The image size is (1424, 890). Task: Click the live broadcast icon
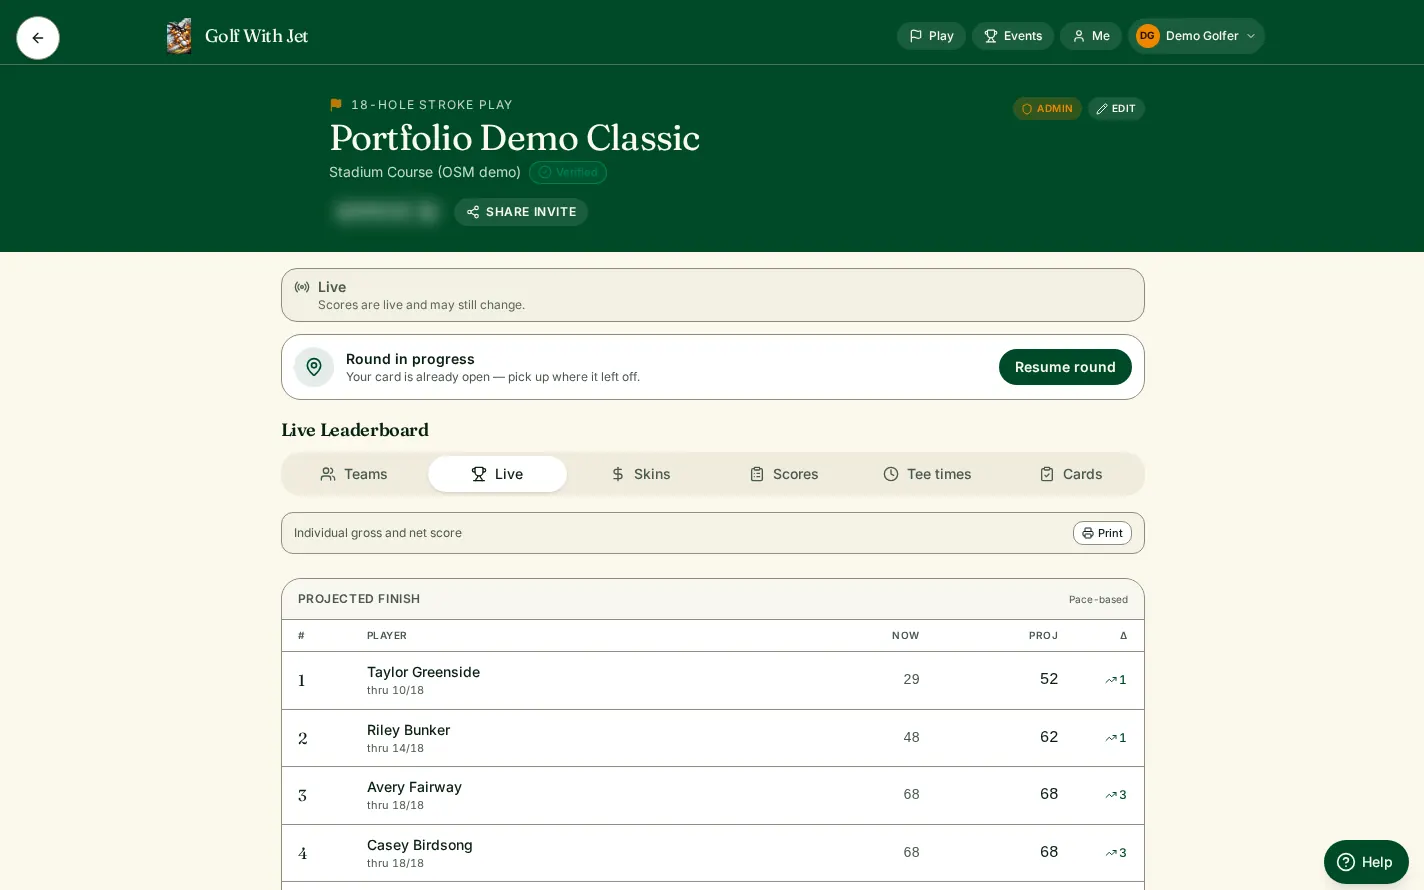[302, 287]
